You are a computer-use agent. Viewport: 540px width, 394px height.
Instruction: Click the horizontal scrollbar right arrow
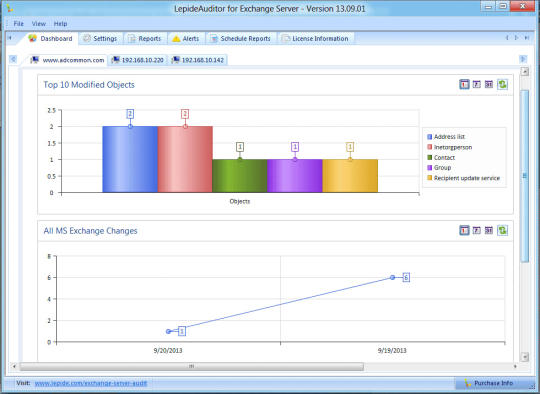515,366
